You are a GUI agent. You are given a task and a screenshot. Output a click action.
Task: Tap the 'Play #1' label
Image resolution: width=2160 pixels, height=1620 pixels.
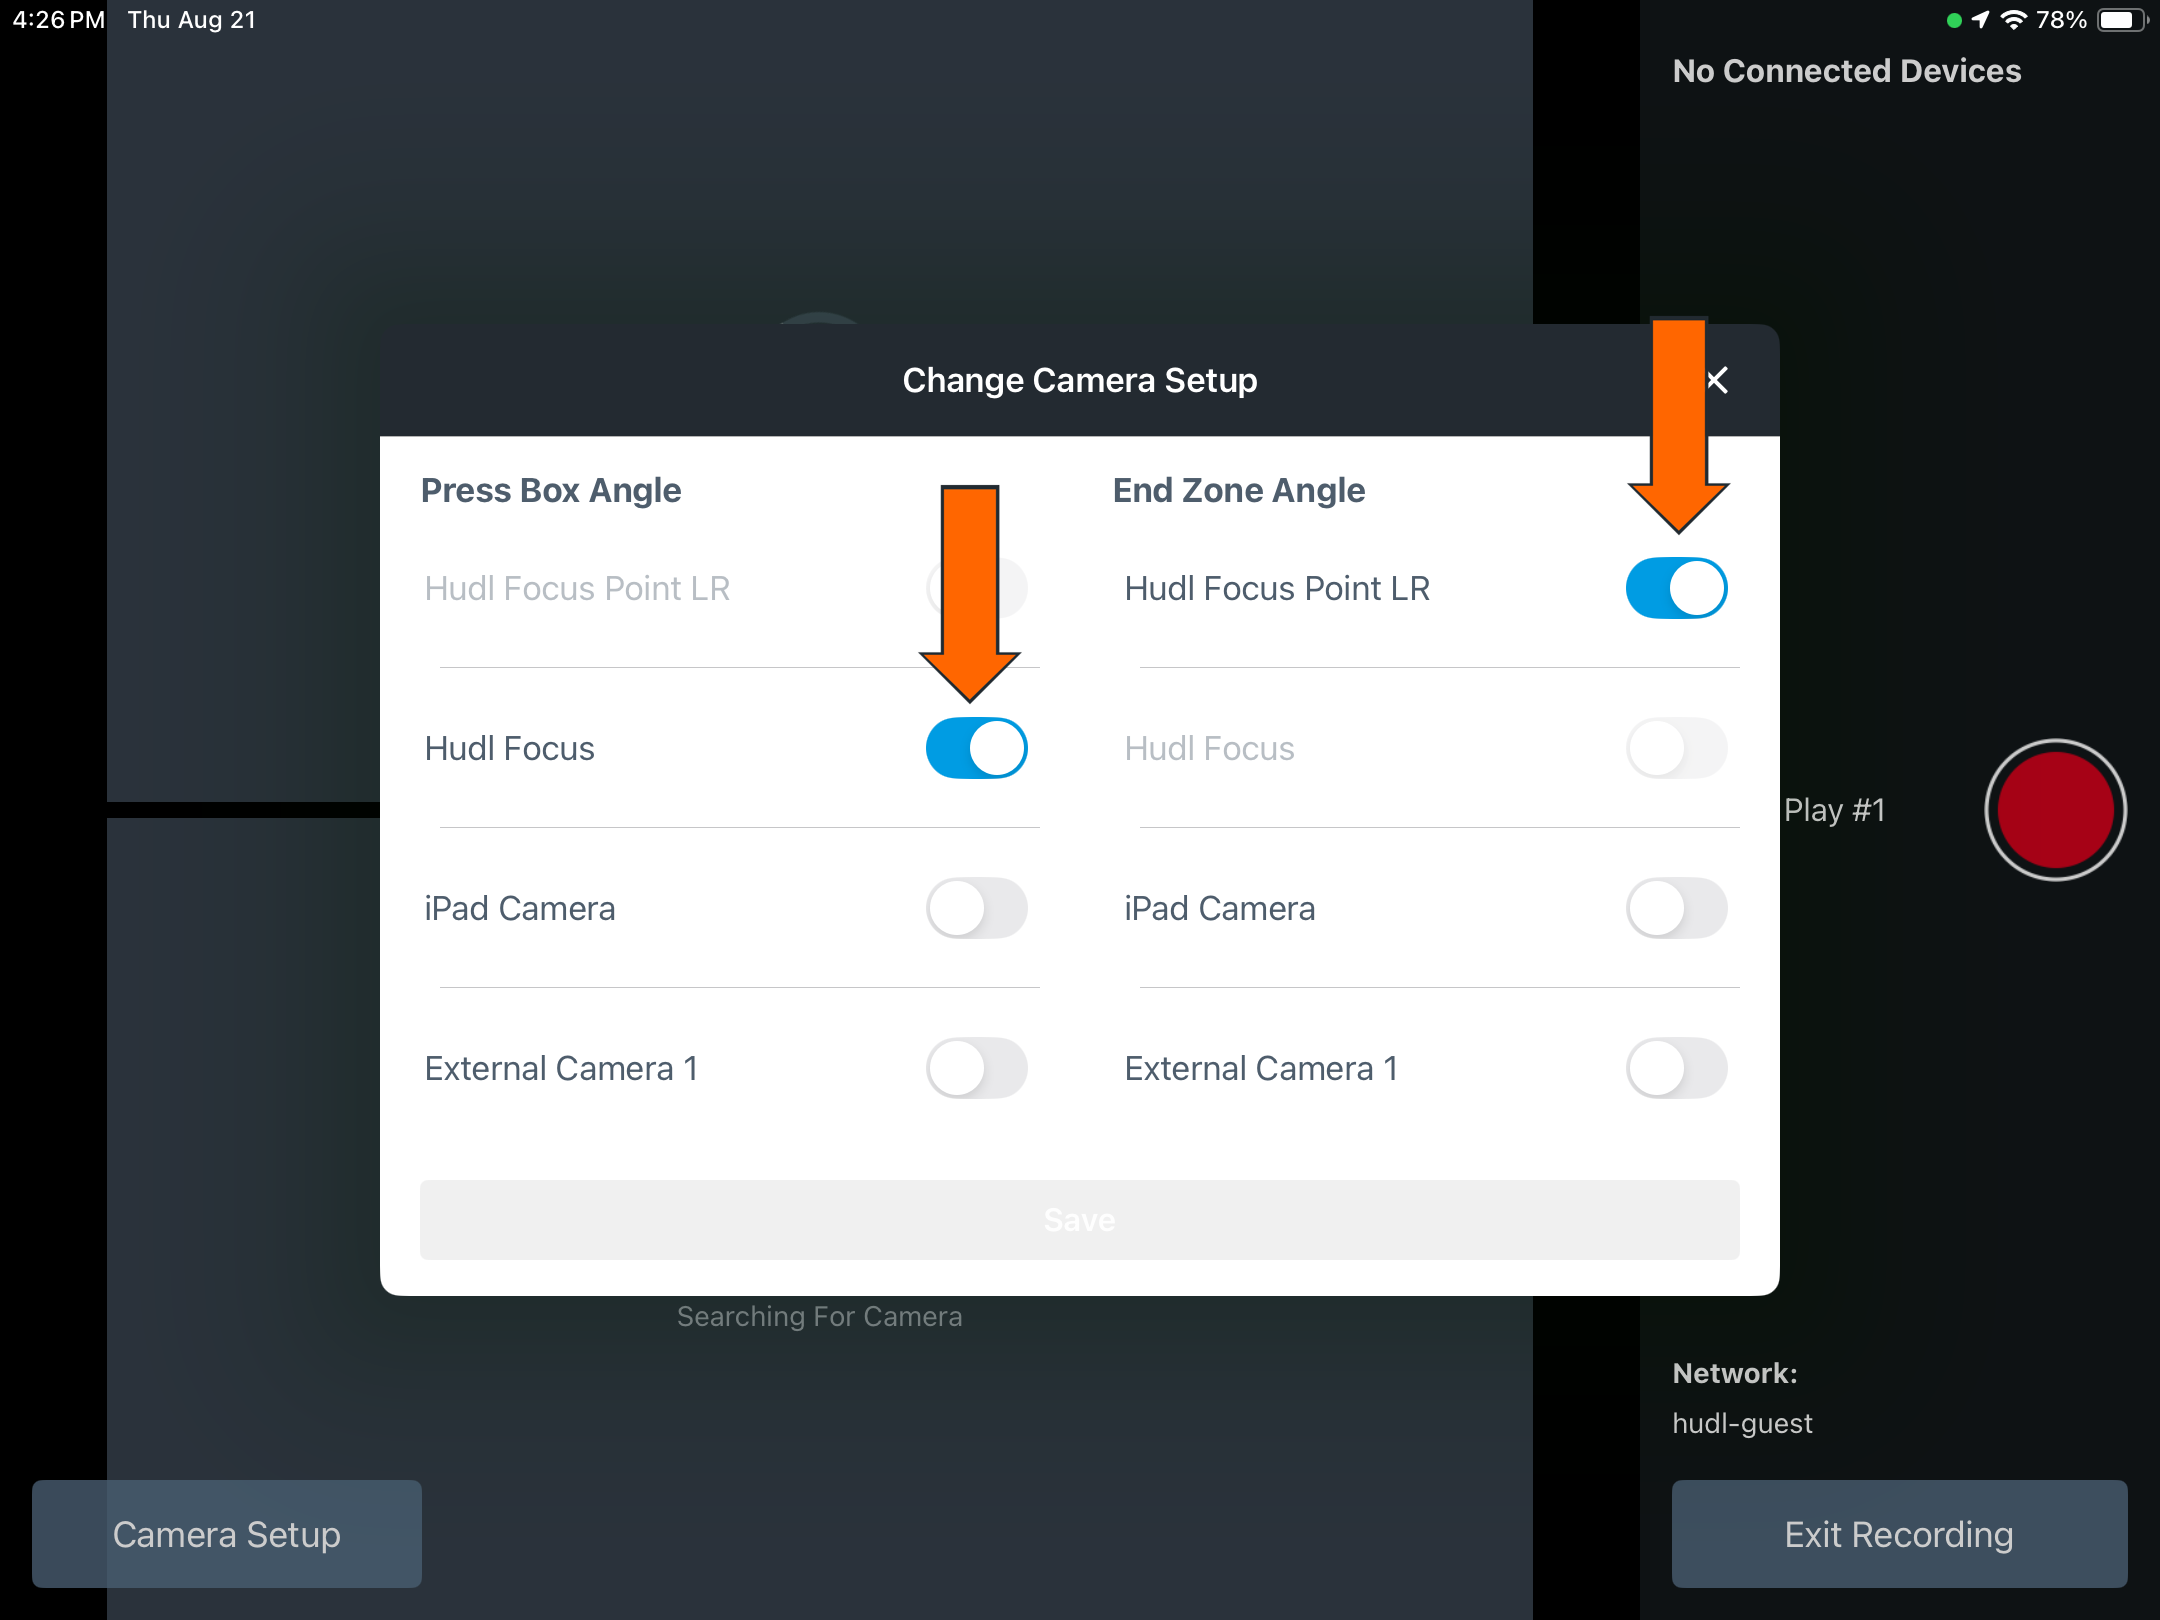click(x=1835, y=810)
